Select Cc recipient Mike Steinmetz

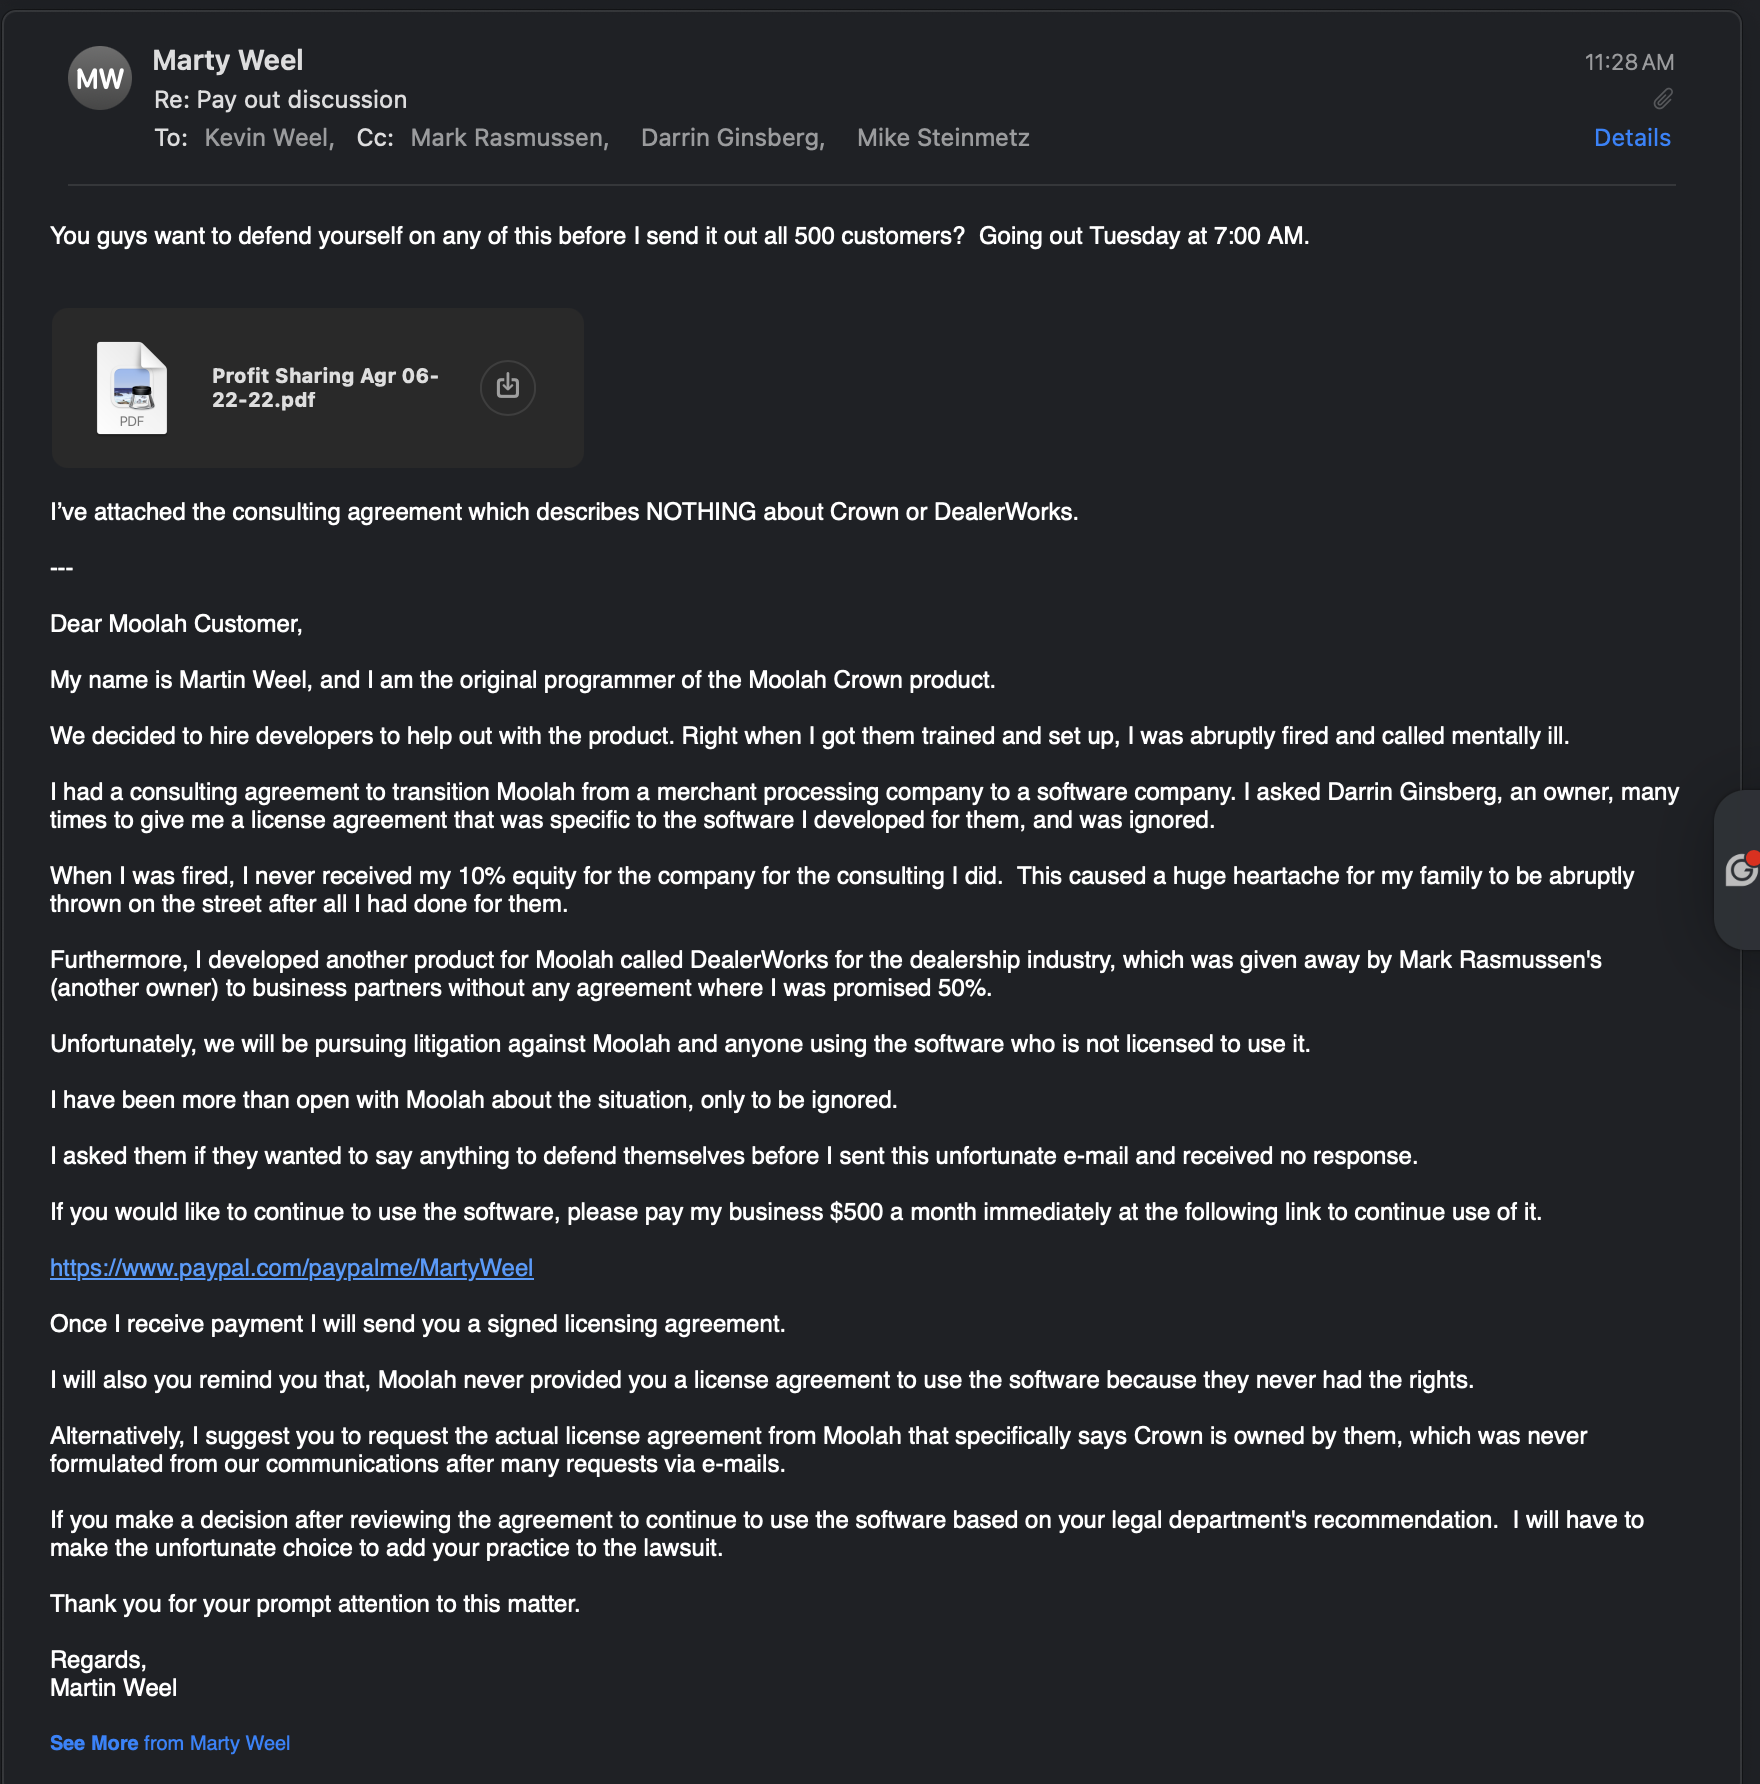point(942,138)
